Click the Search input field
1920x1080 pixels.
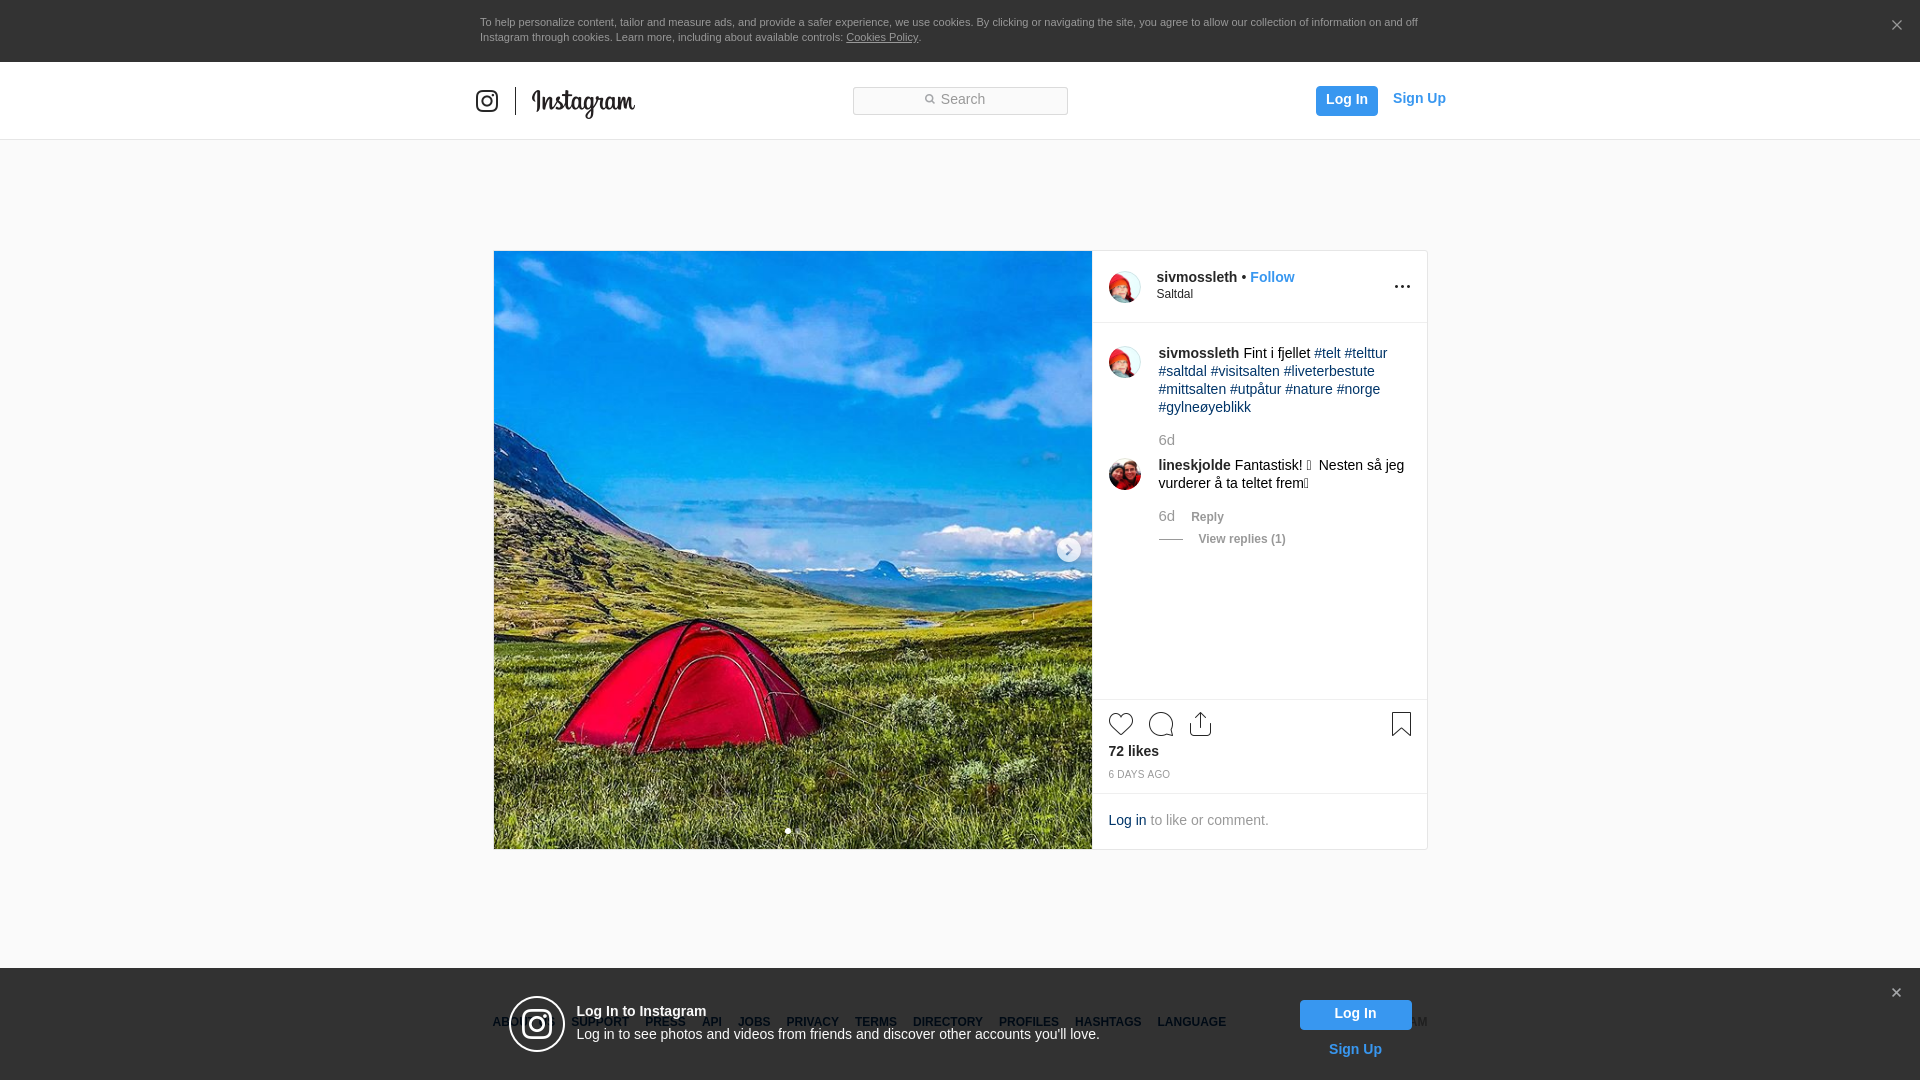[960, 100]
